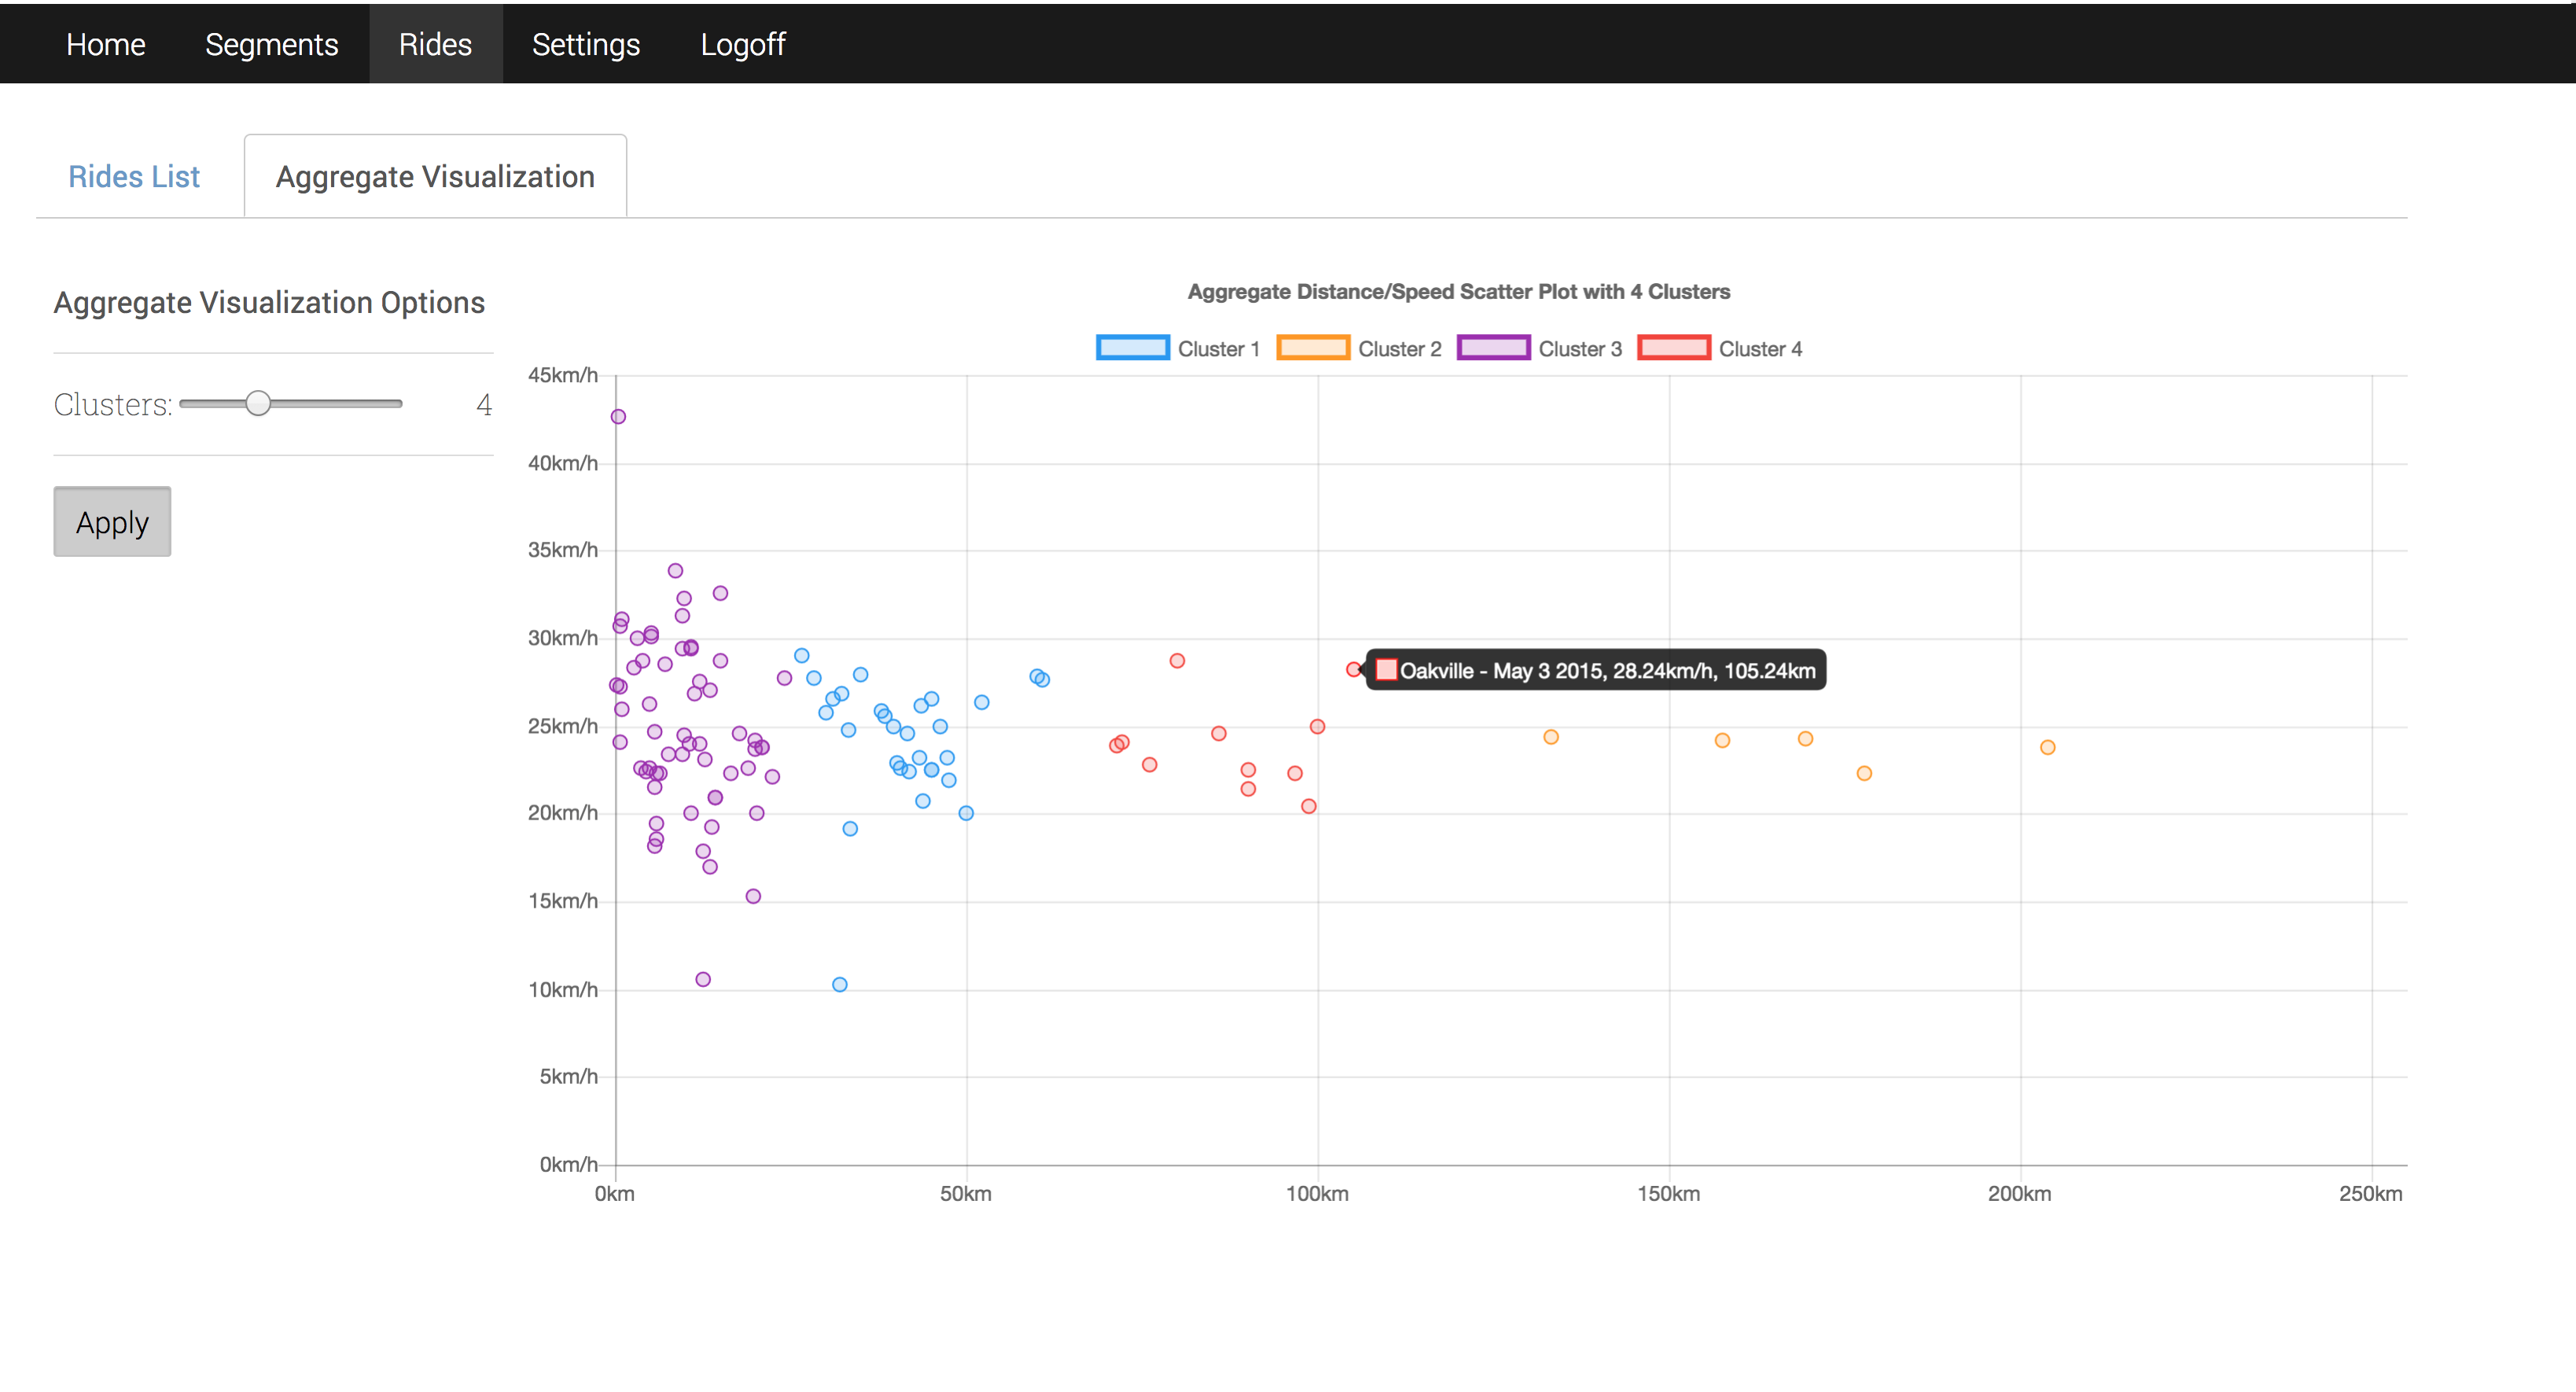Screen dimensions: 2576x1392
Task: Click the rightmost orange point past 200km
Action: tap(2047, 748)
